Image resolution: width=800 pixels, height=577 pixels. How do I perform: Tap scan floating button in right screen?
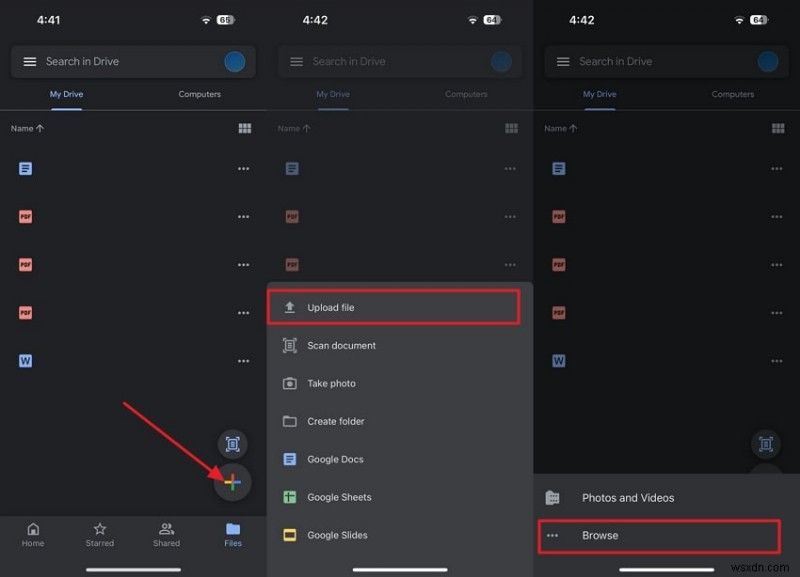click(766, 444)
